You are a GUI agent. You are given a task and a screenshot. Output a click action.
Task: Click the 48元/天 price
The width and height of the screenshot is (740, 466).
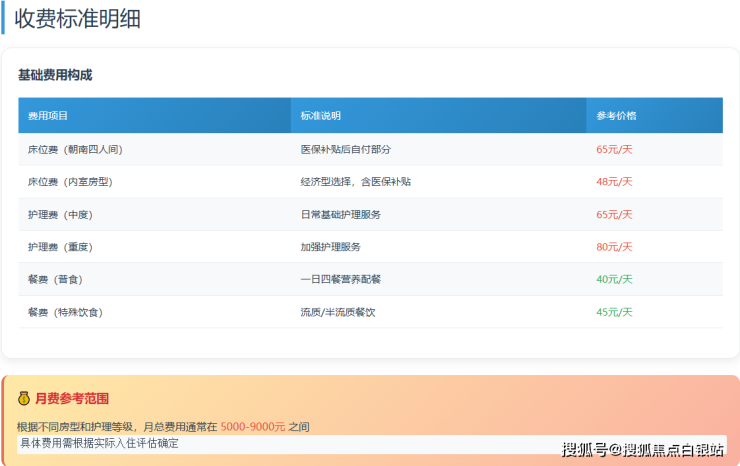[x=614, y=182]
